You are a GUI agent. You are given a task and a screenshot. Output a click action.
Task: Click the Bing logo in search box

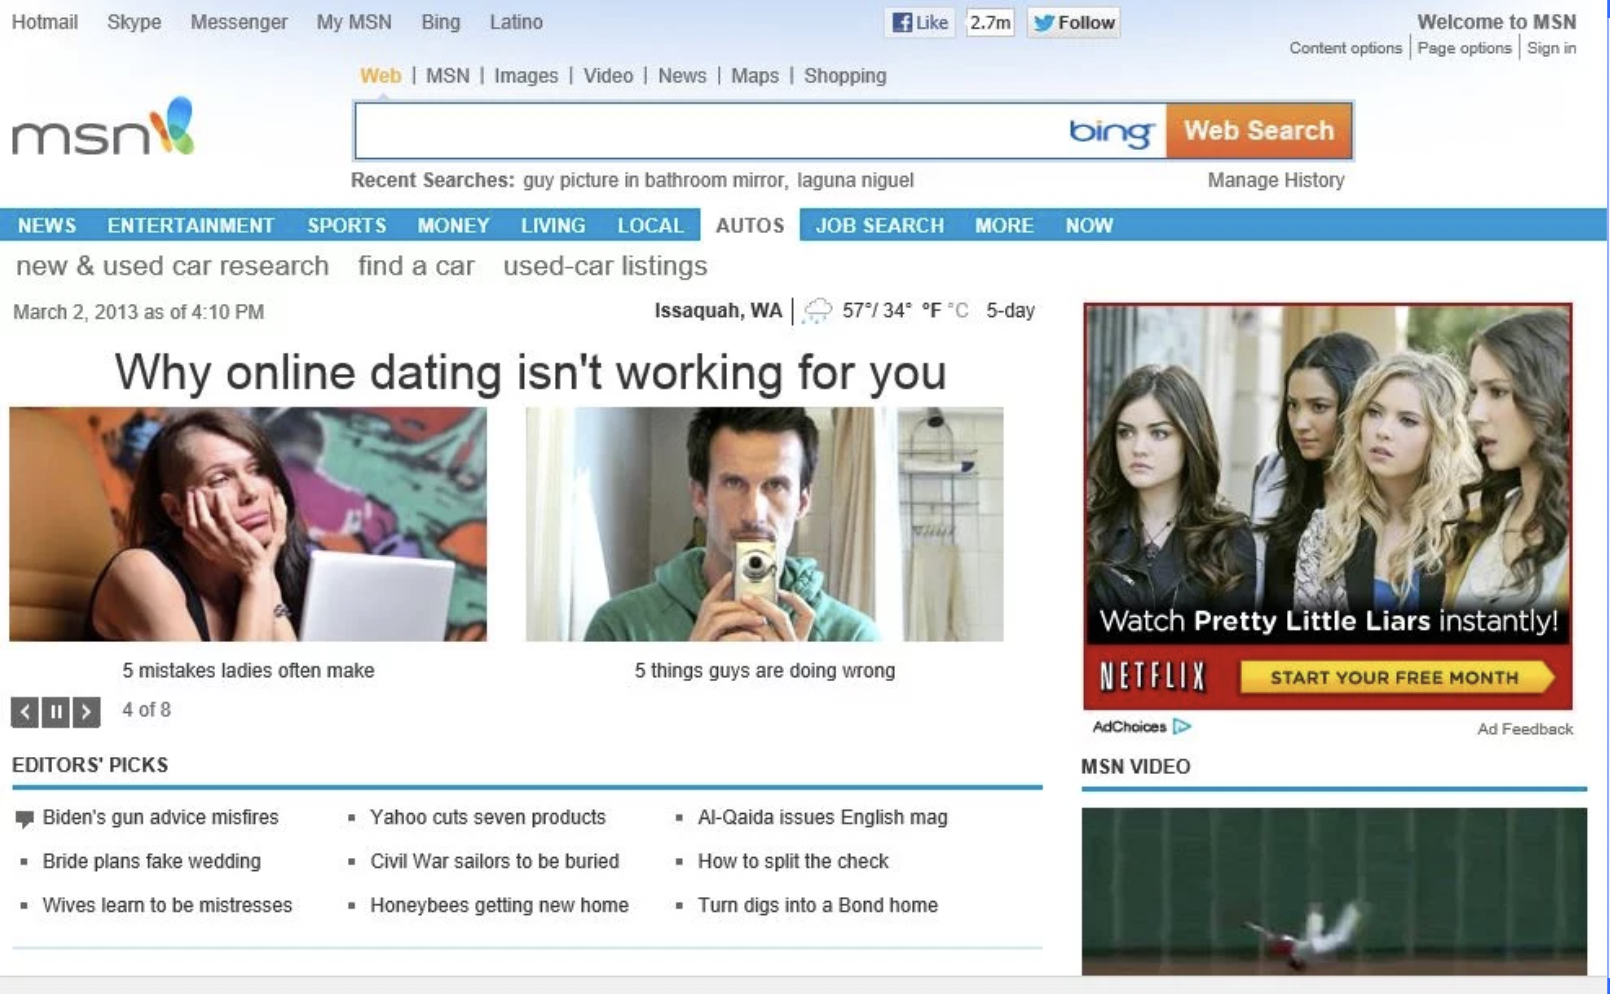click(1111, 131)
